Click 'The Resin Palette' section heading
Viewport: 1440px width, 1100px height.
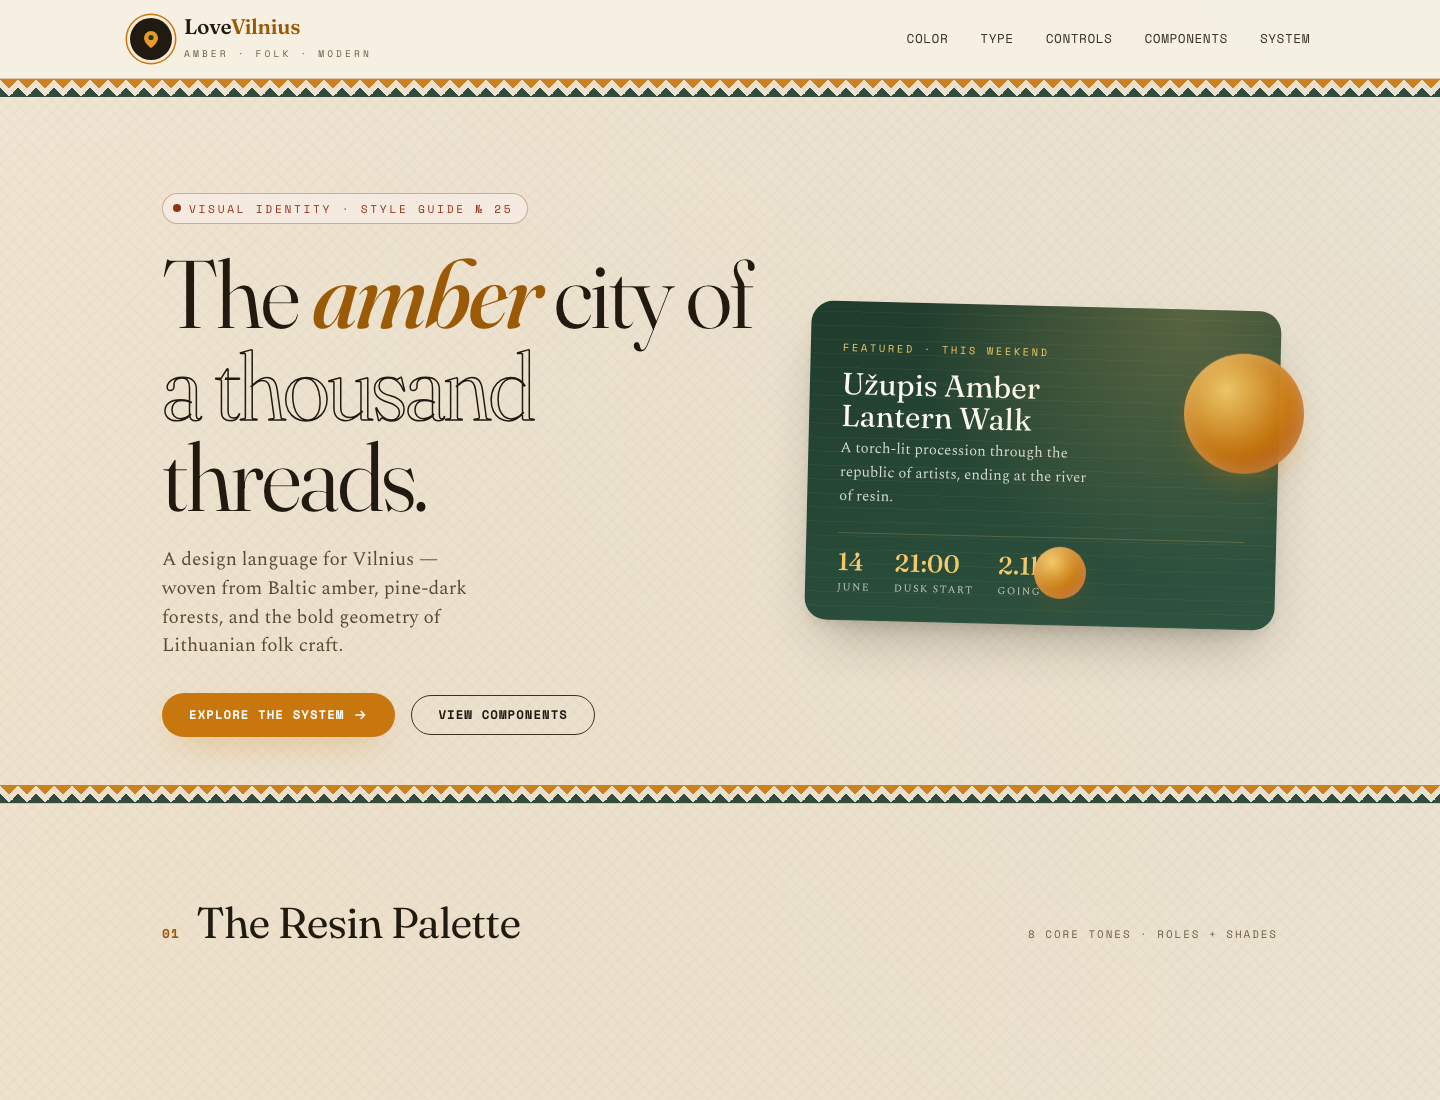click(359, 923)
